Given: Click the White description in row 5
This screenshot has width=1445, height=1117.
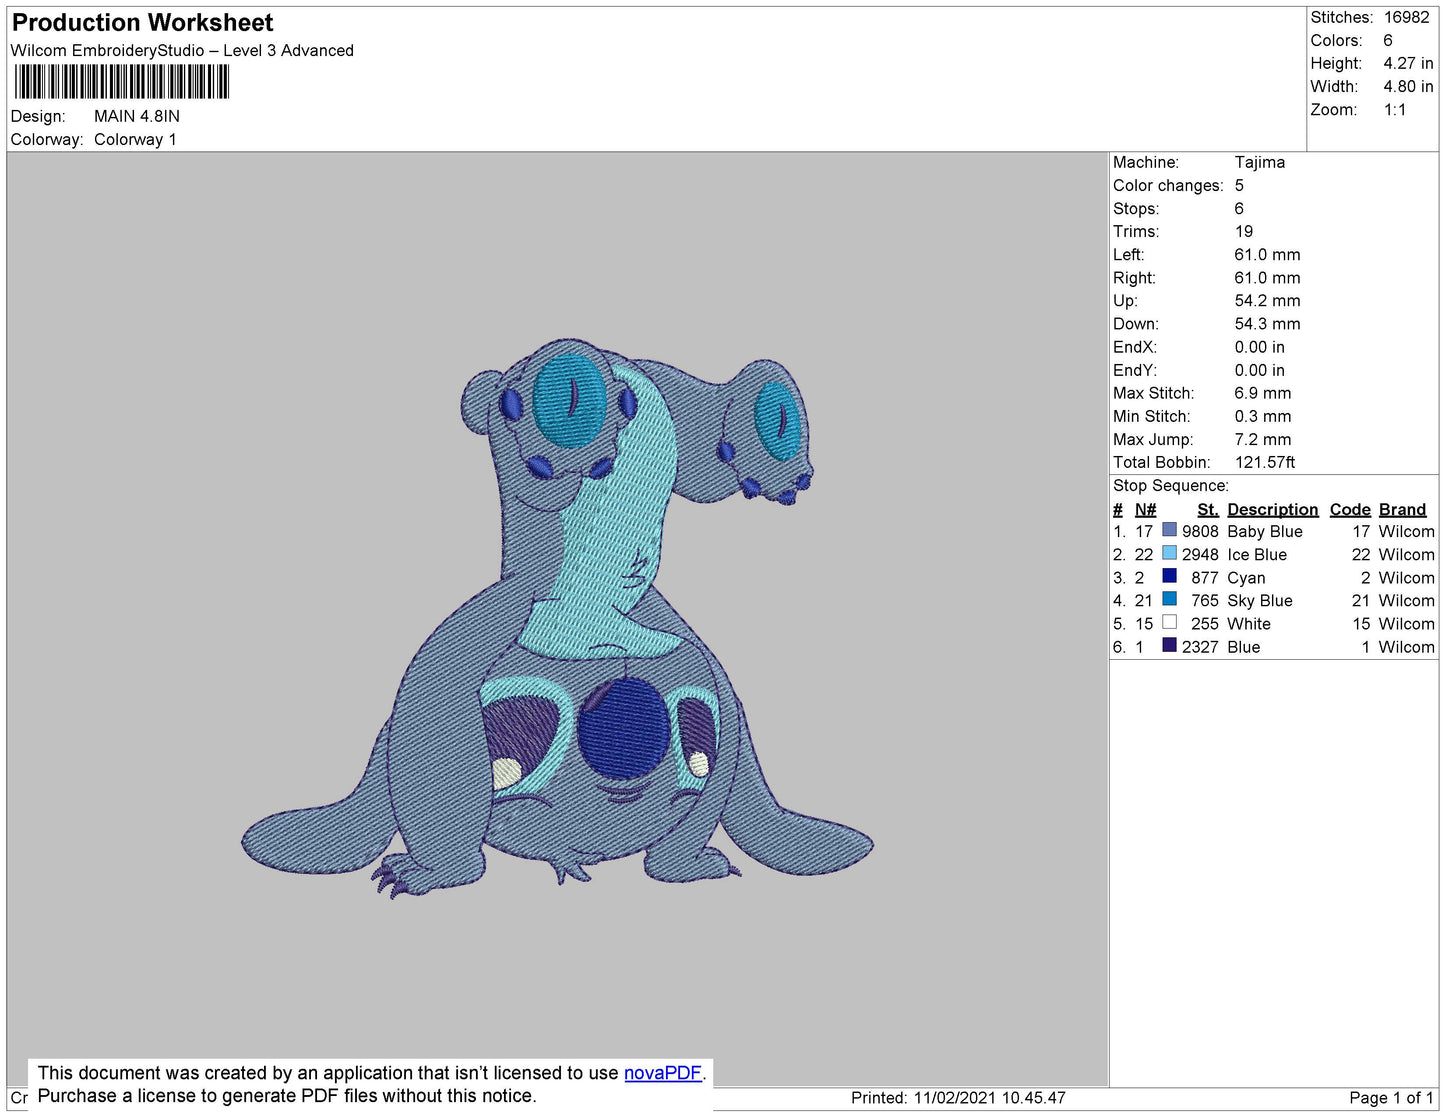Looking at the screenshot, I should coord(1249,623).
